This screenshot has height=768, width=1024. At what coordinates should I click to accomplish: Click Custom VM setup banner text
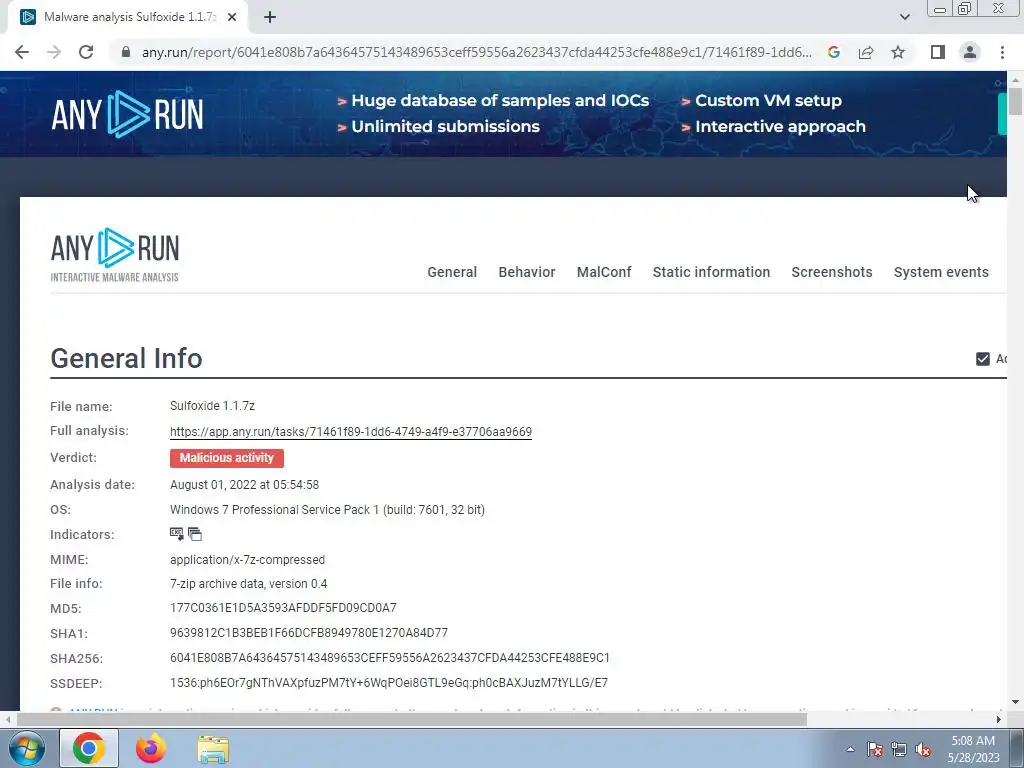point(768,101)
